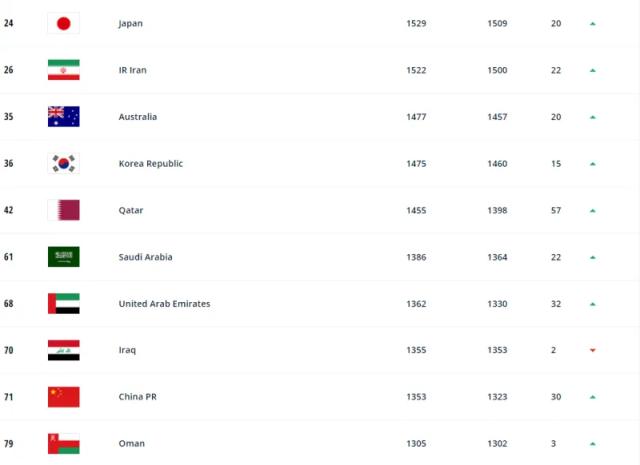The image size is (640, 465).
Task: Click Japan's green up arrow indicator
Action: 593,23
